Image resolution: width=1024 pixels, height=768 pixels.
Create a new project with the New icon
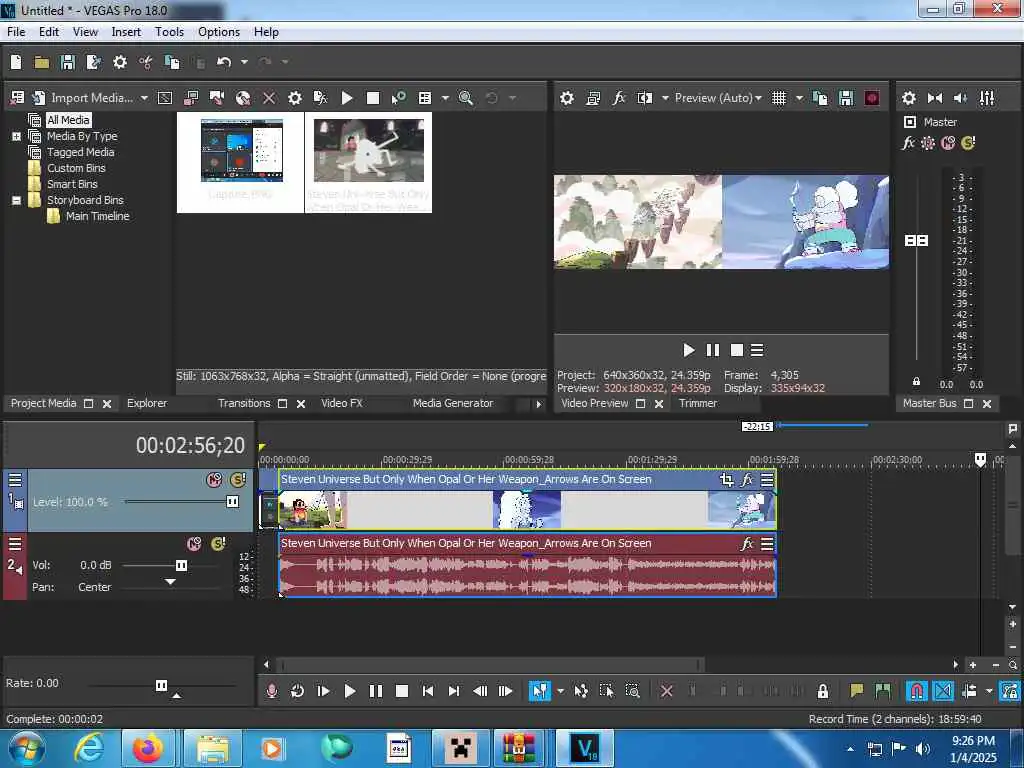click(x=16, y=62)
